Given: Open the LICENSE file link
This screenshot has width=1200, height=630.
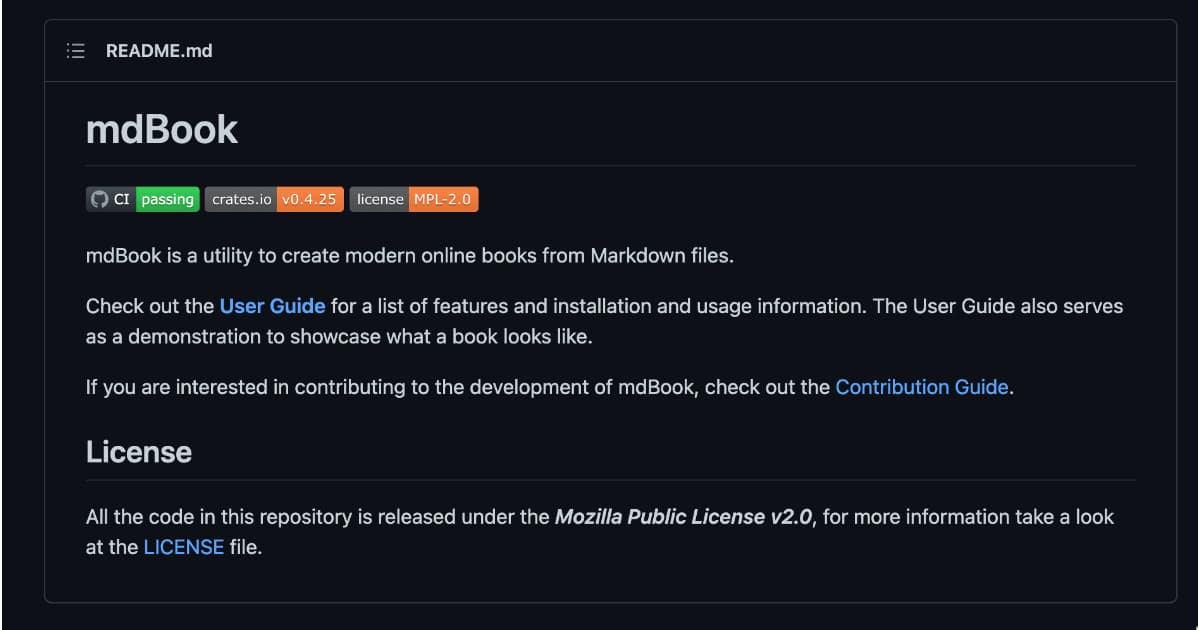Looking at the screenshot, I should (x=183, y=548).
